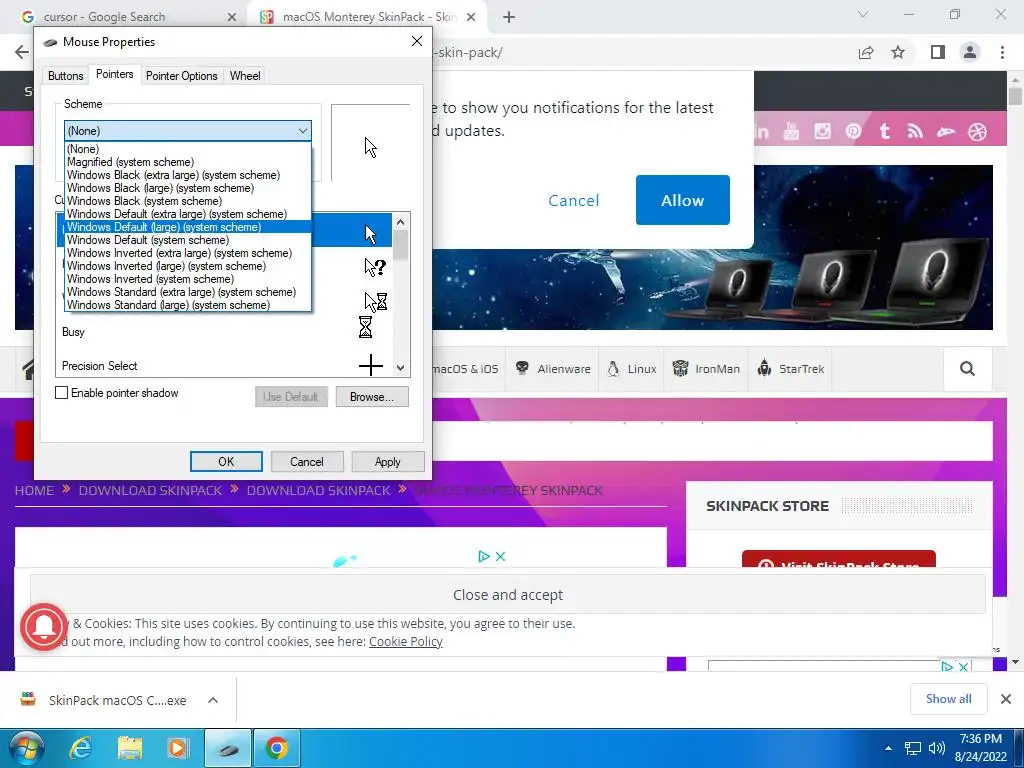The width and height of the screenshot is (1024, 768).
Task: Open Chrome profile avatar
Action: pyautogui.click(x=970, y=52)
